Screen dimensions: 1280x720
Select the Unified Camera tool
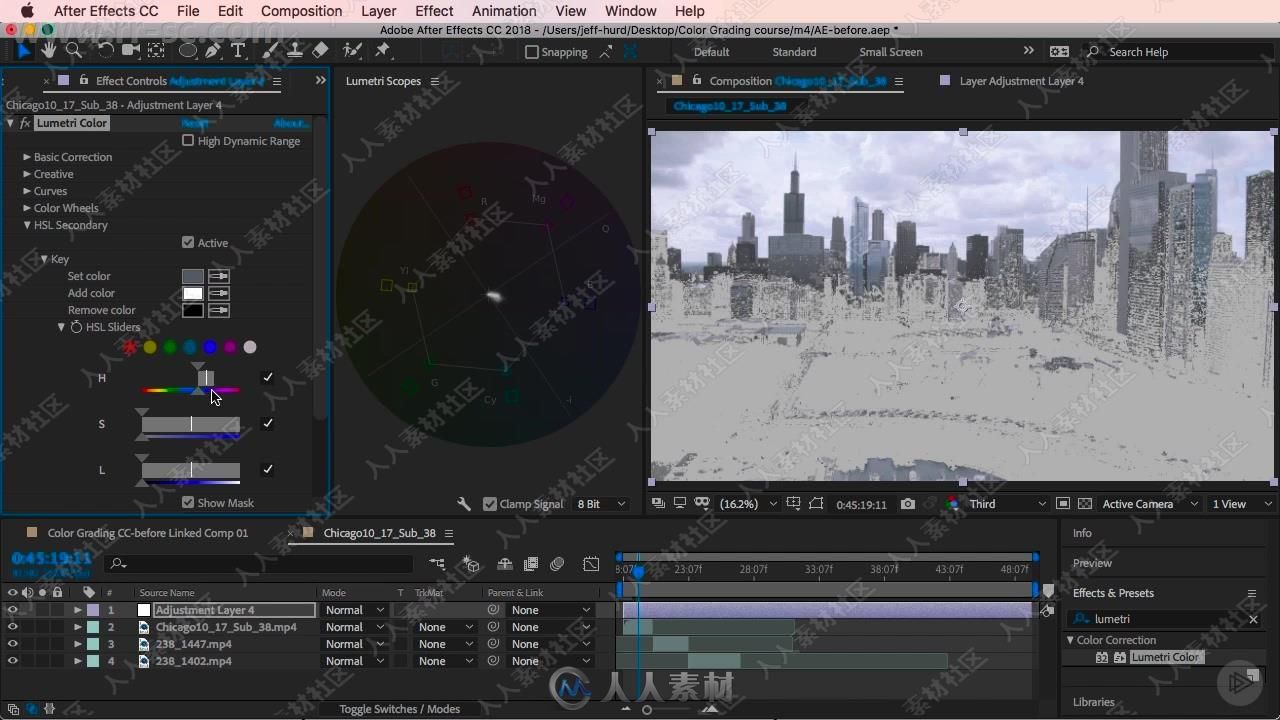coord(130,50)
